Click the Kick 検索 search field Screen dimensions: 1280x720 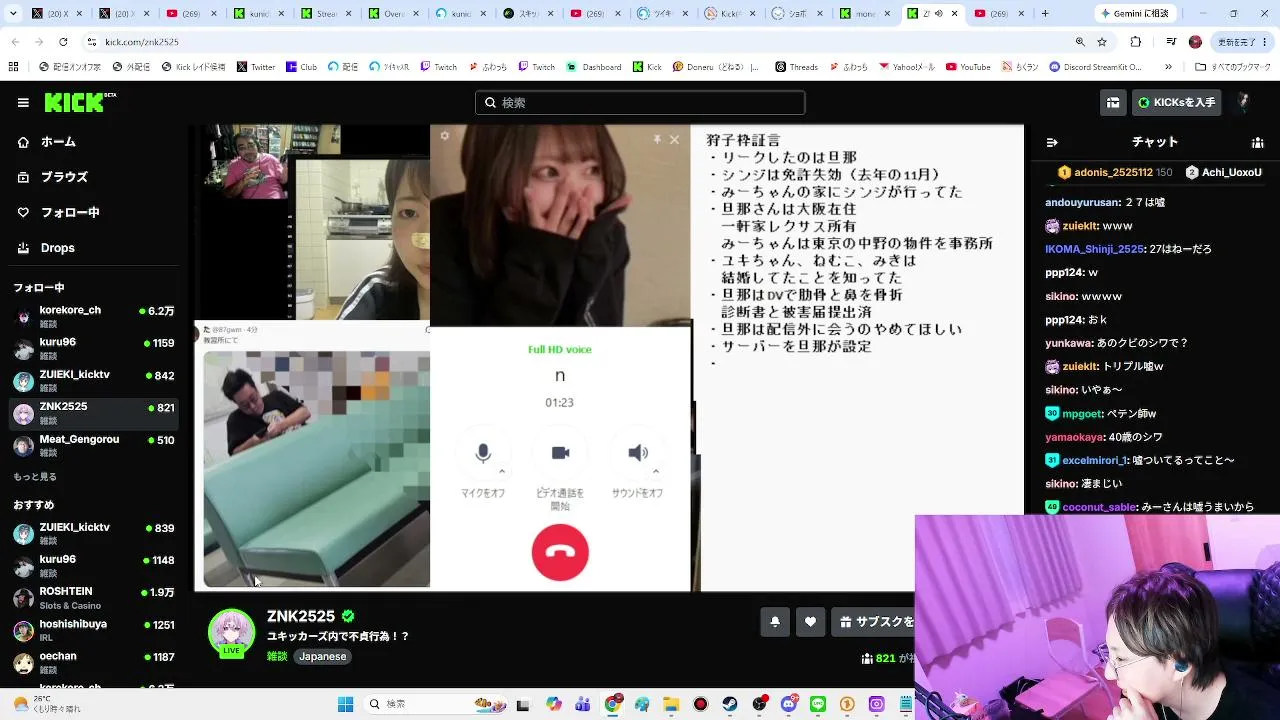640,102
